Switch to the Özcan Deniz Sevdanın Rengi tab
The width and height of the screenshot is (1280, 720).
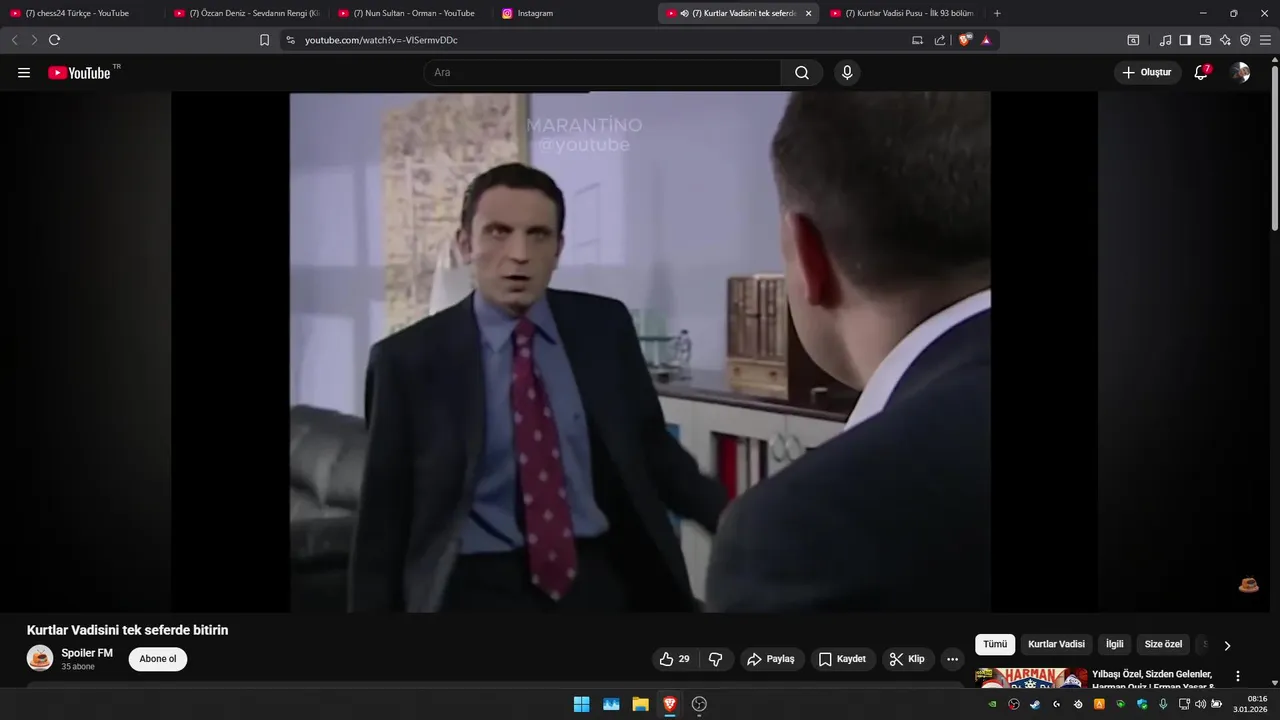[247, 13]
